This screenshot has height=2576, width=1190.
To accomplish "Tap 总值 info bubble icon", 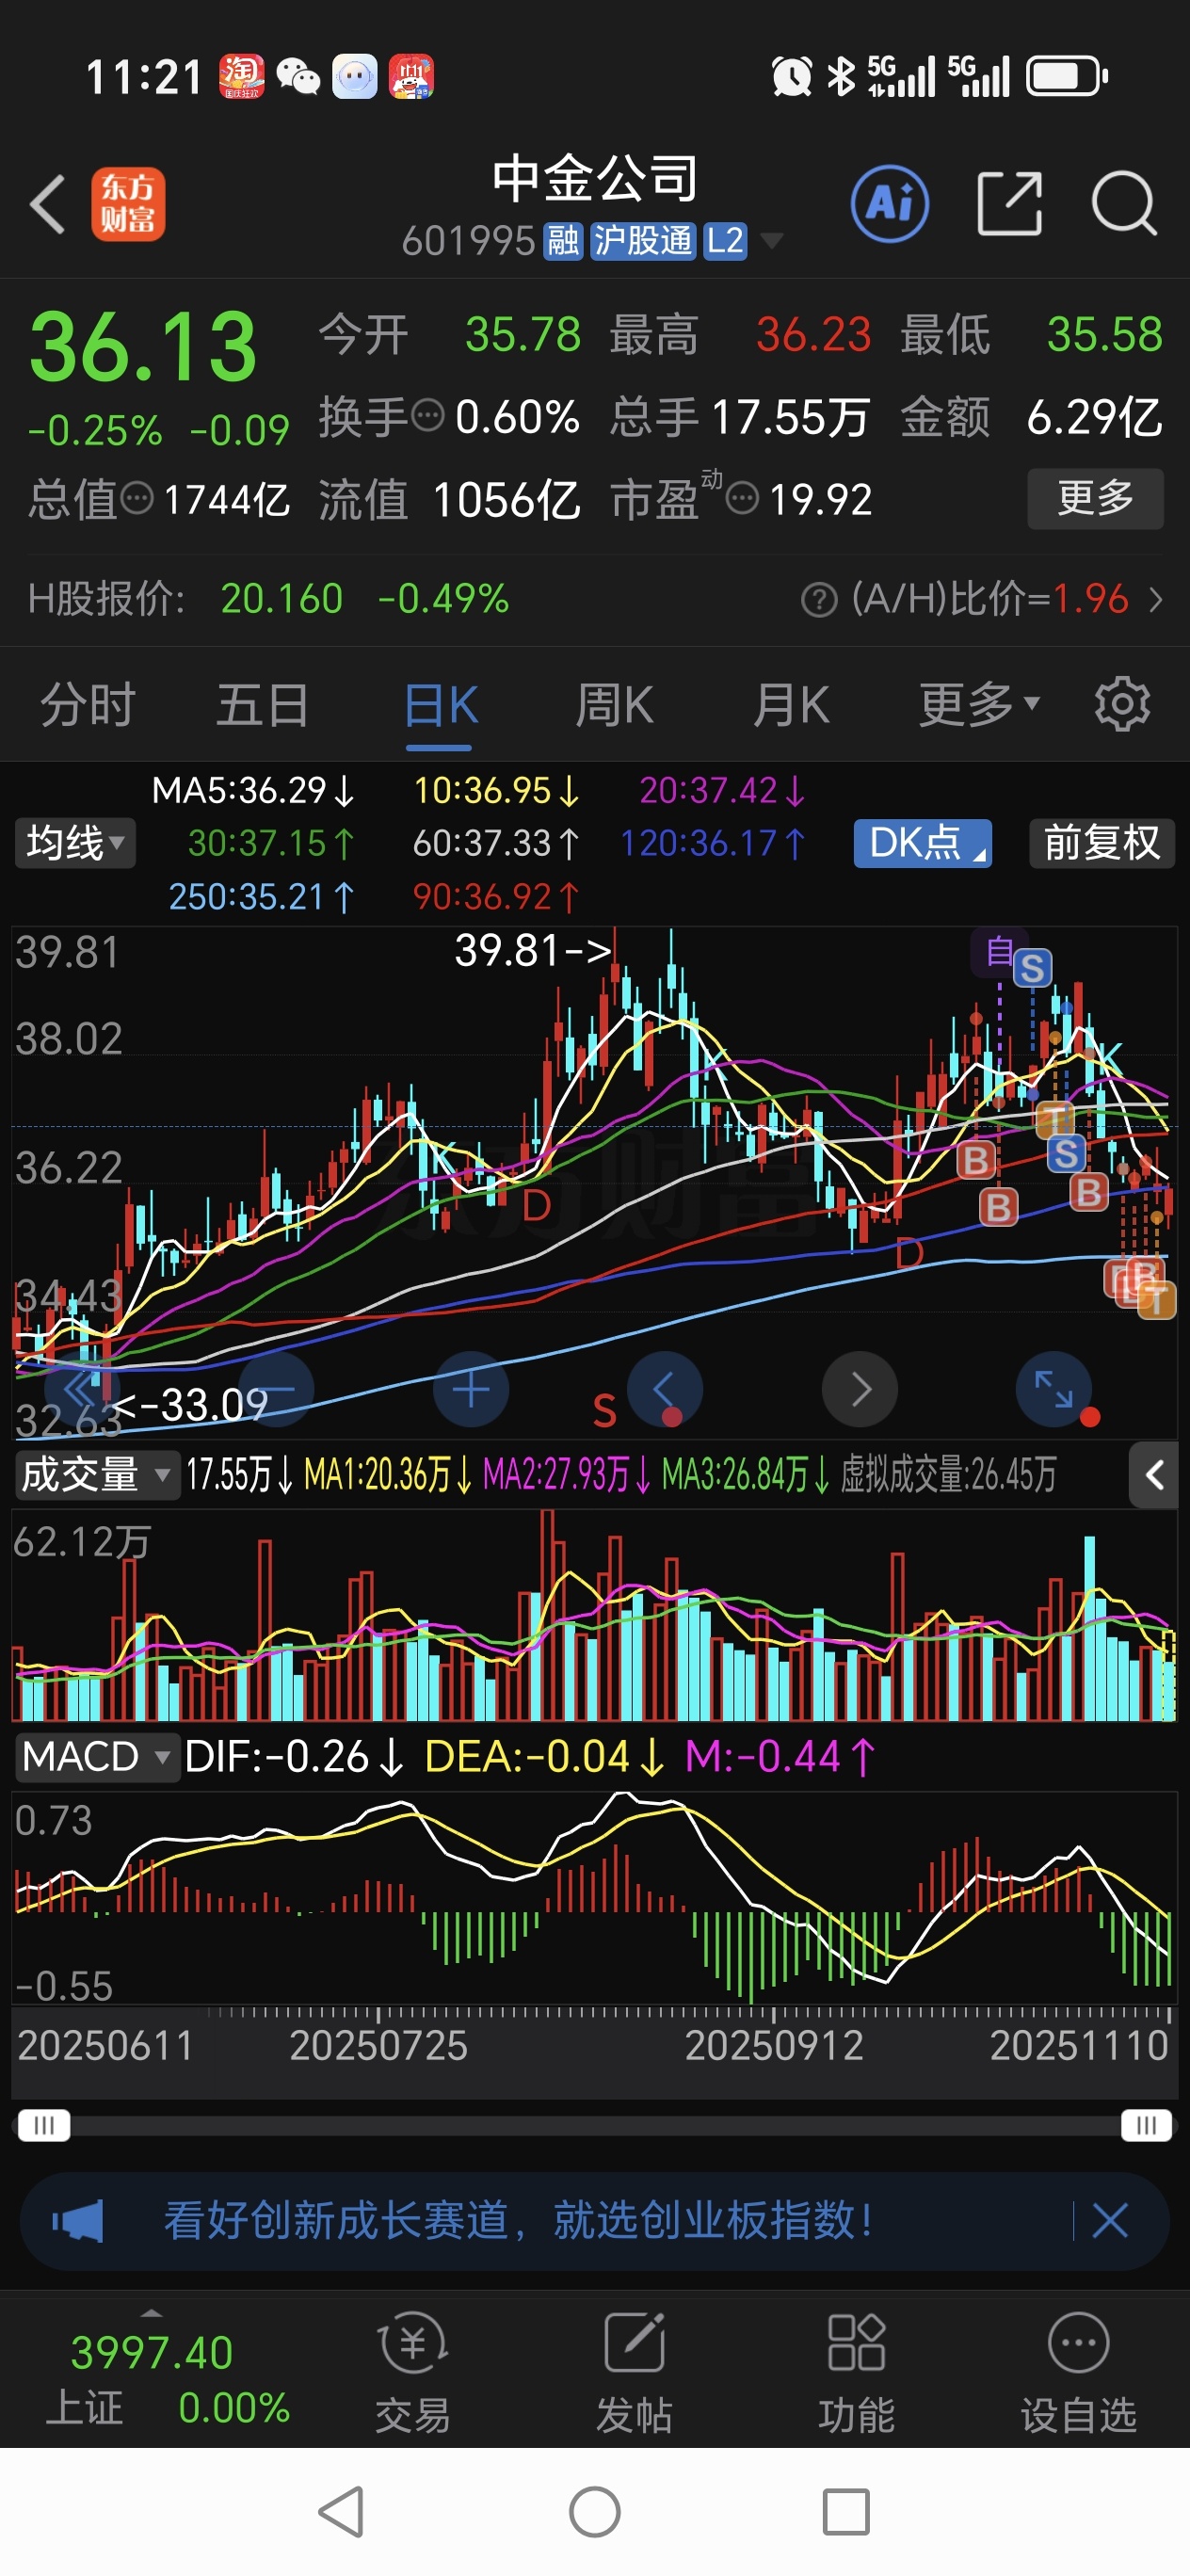I will (x=136, y=497).
